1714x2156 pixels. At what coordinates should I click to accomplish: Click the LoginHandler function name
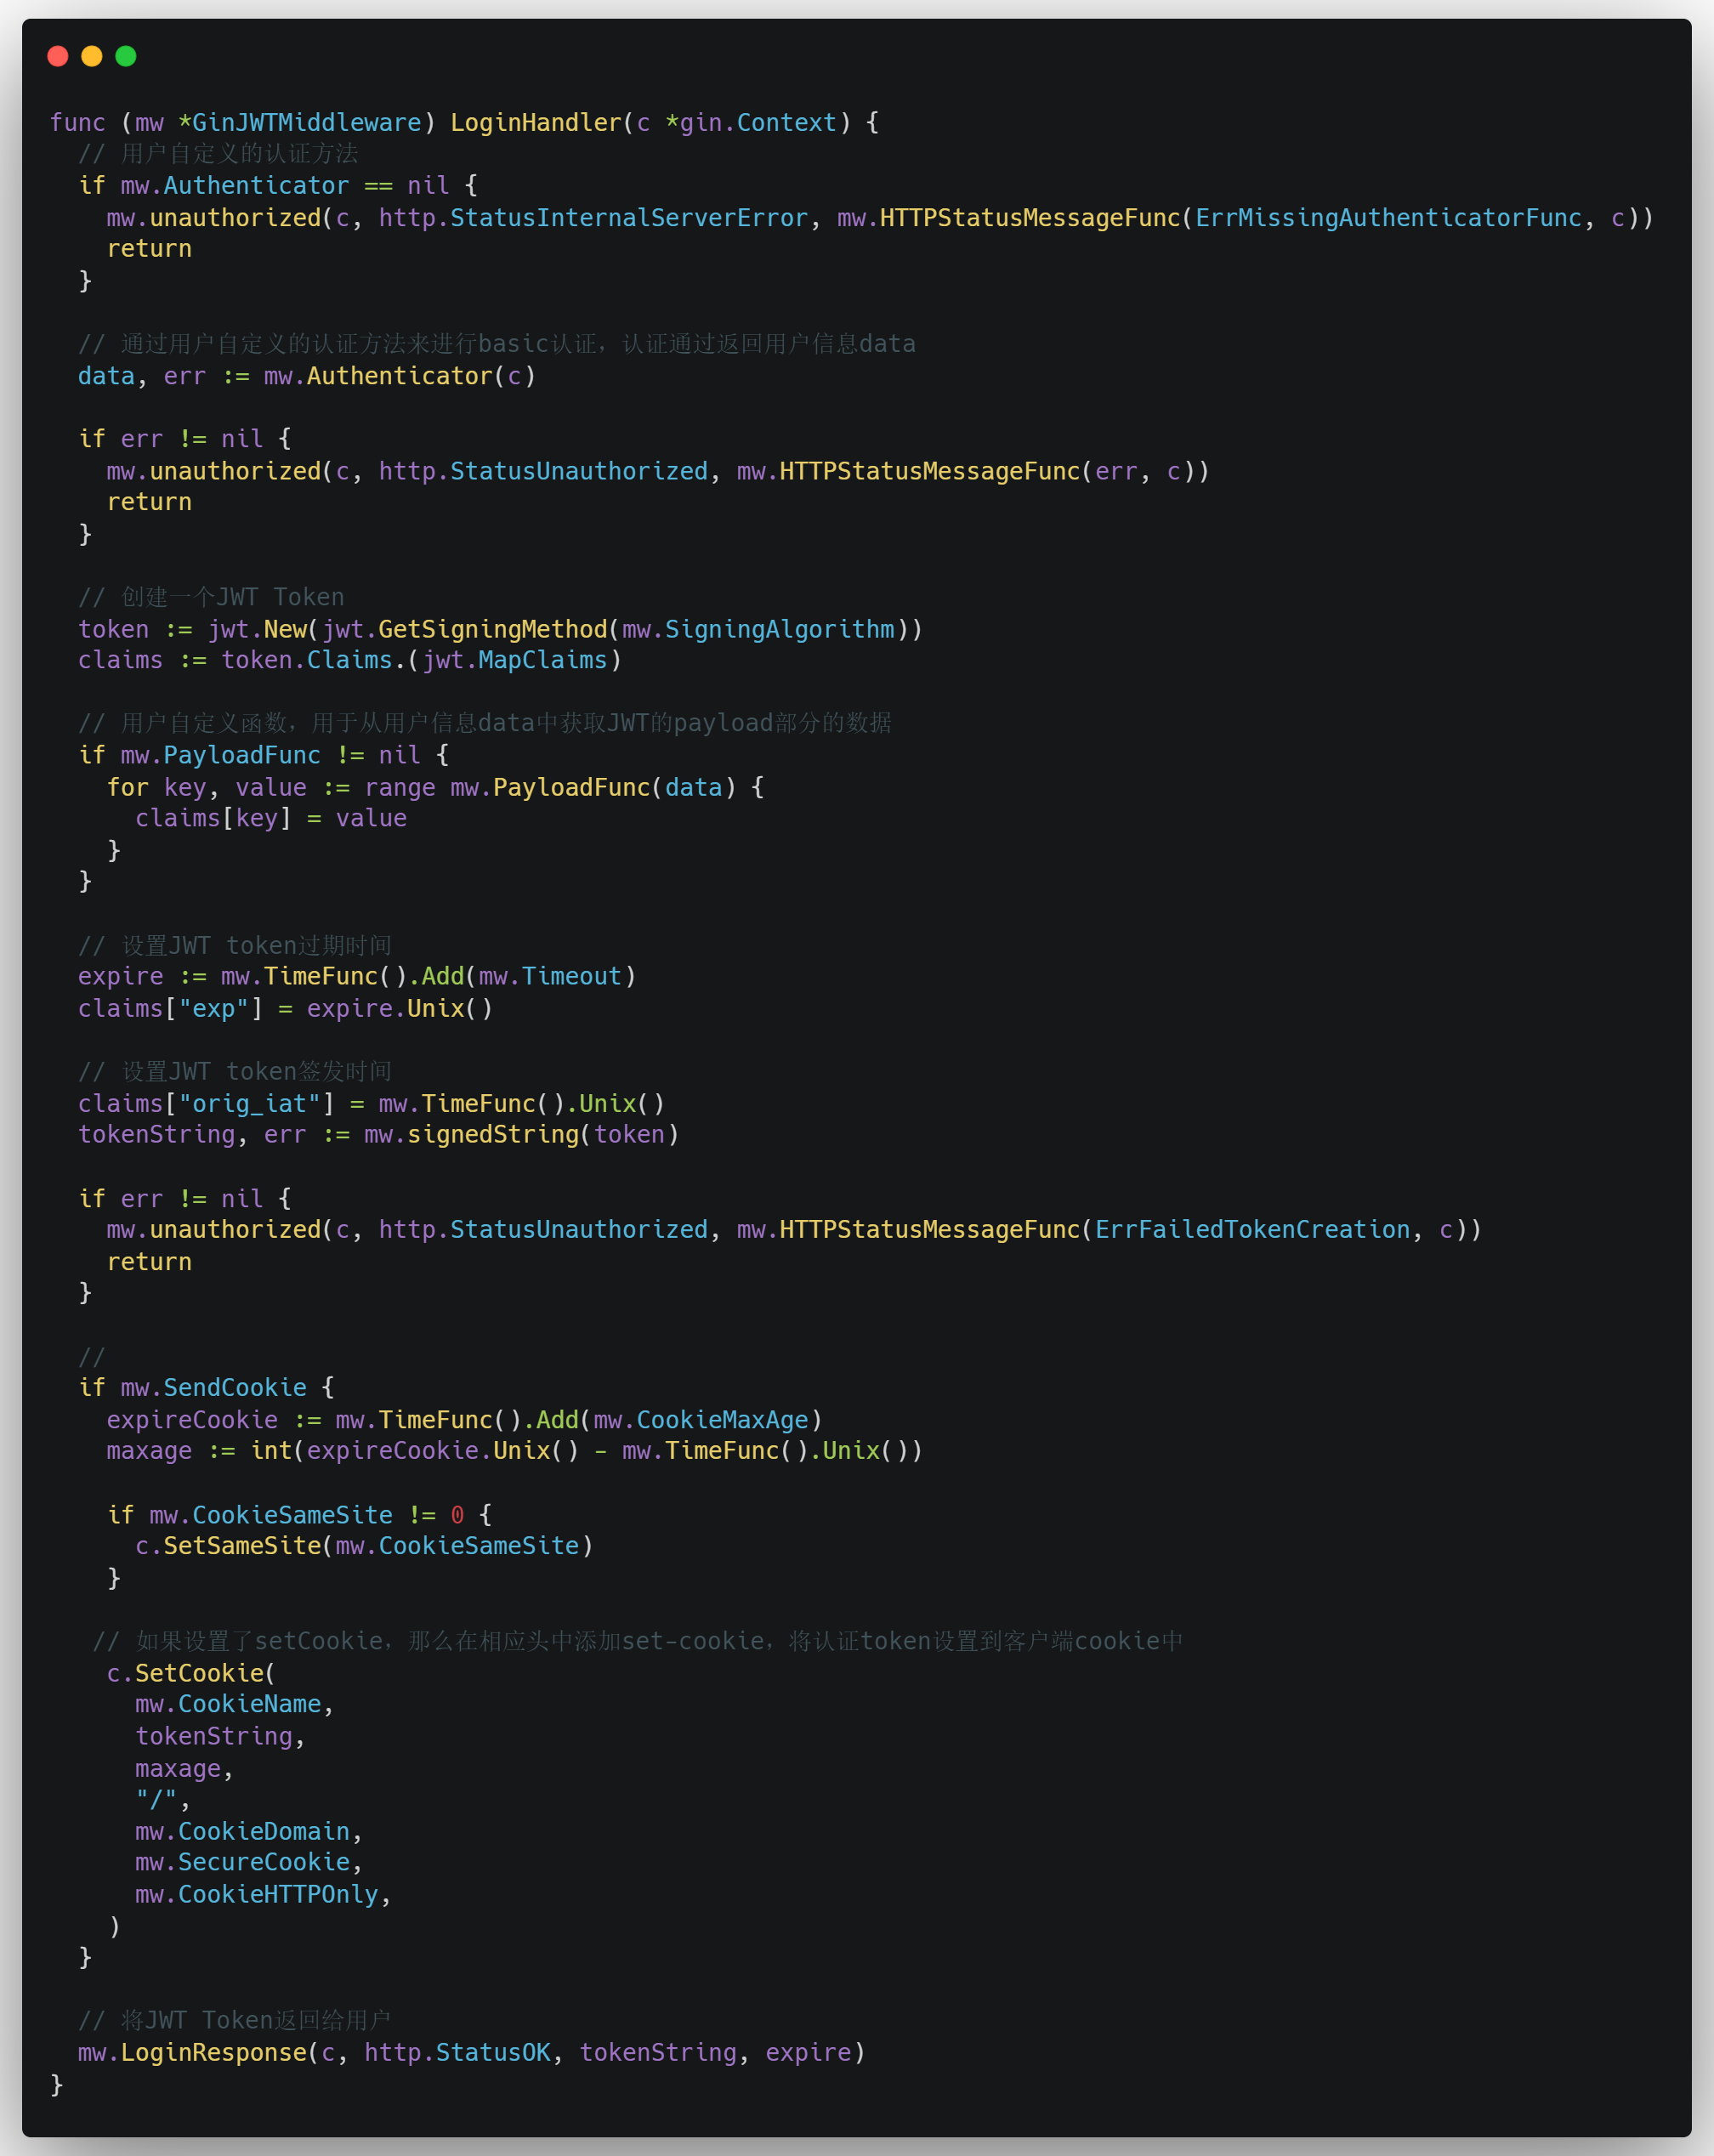[x=536, y=123]
